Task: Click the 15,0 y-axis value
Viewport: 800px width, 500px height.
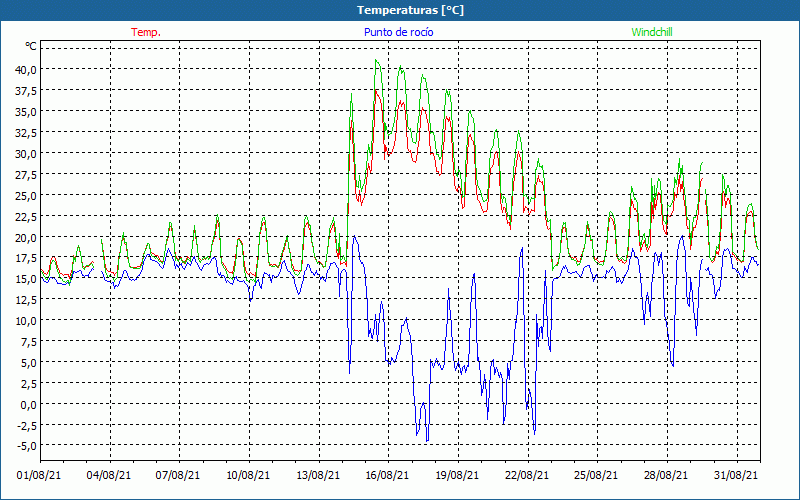Action: (x=26, y=279)
